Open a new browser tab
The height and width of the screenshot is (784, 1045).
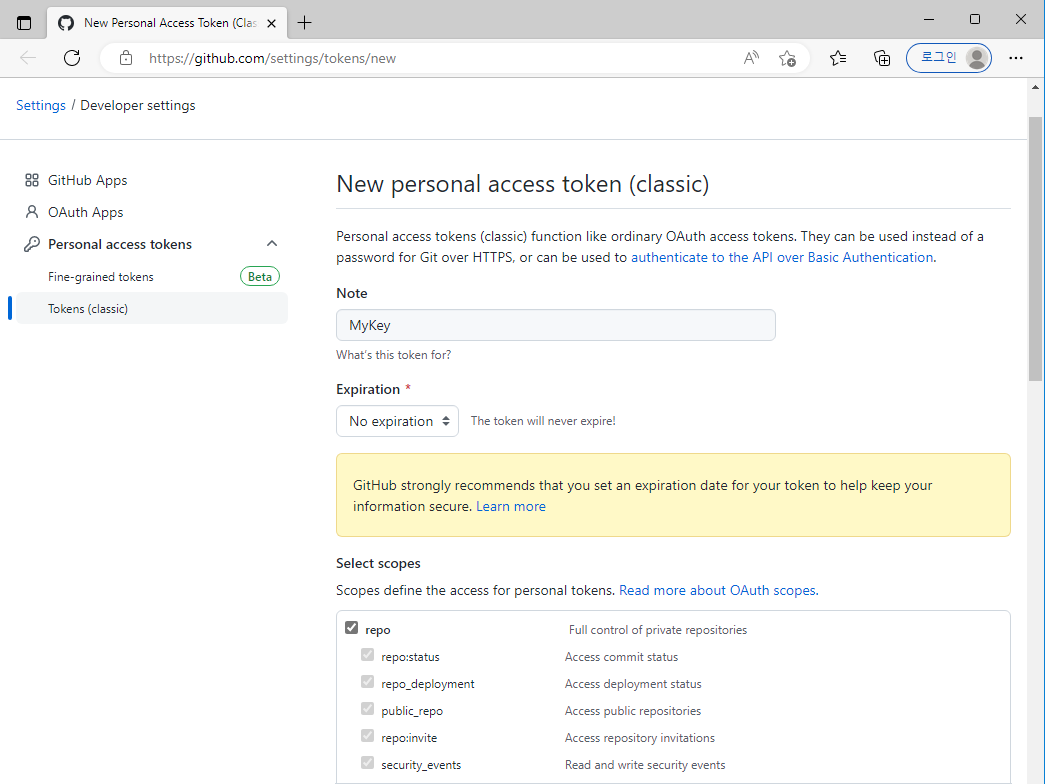pos(305,23)
